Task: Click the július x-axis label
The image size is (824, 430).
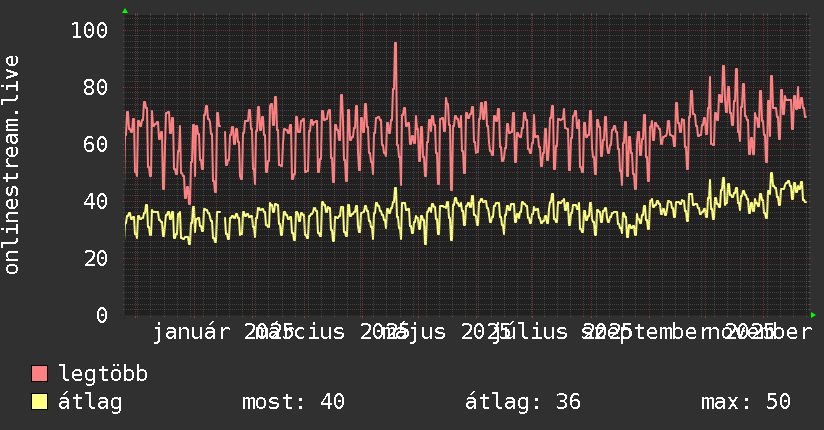Action: 529,332
